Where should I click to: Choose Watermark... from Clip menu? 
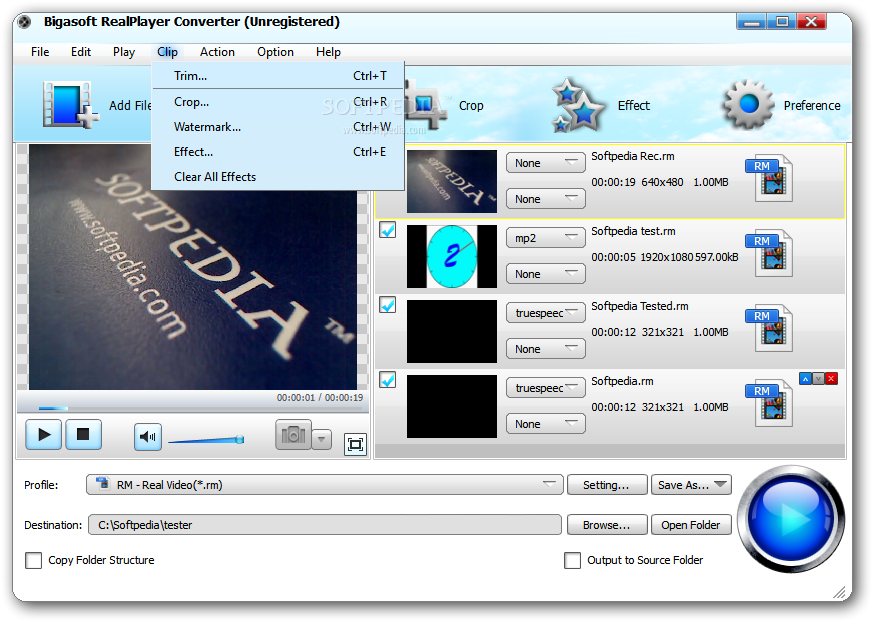point(278,127)
